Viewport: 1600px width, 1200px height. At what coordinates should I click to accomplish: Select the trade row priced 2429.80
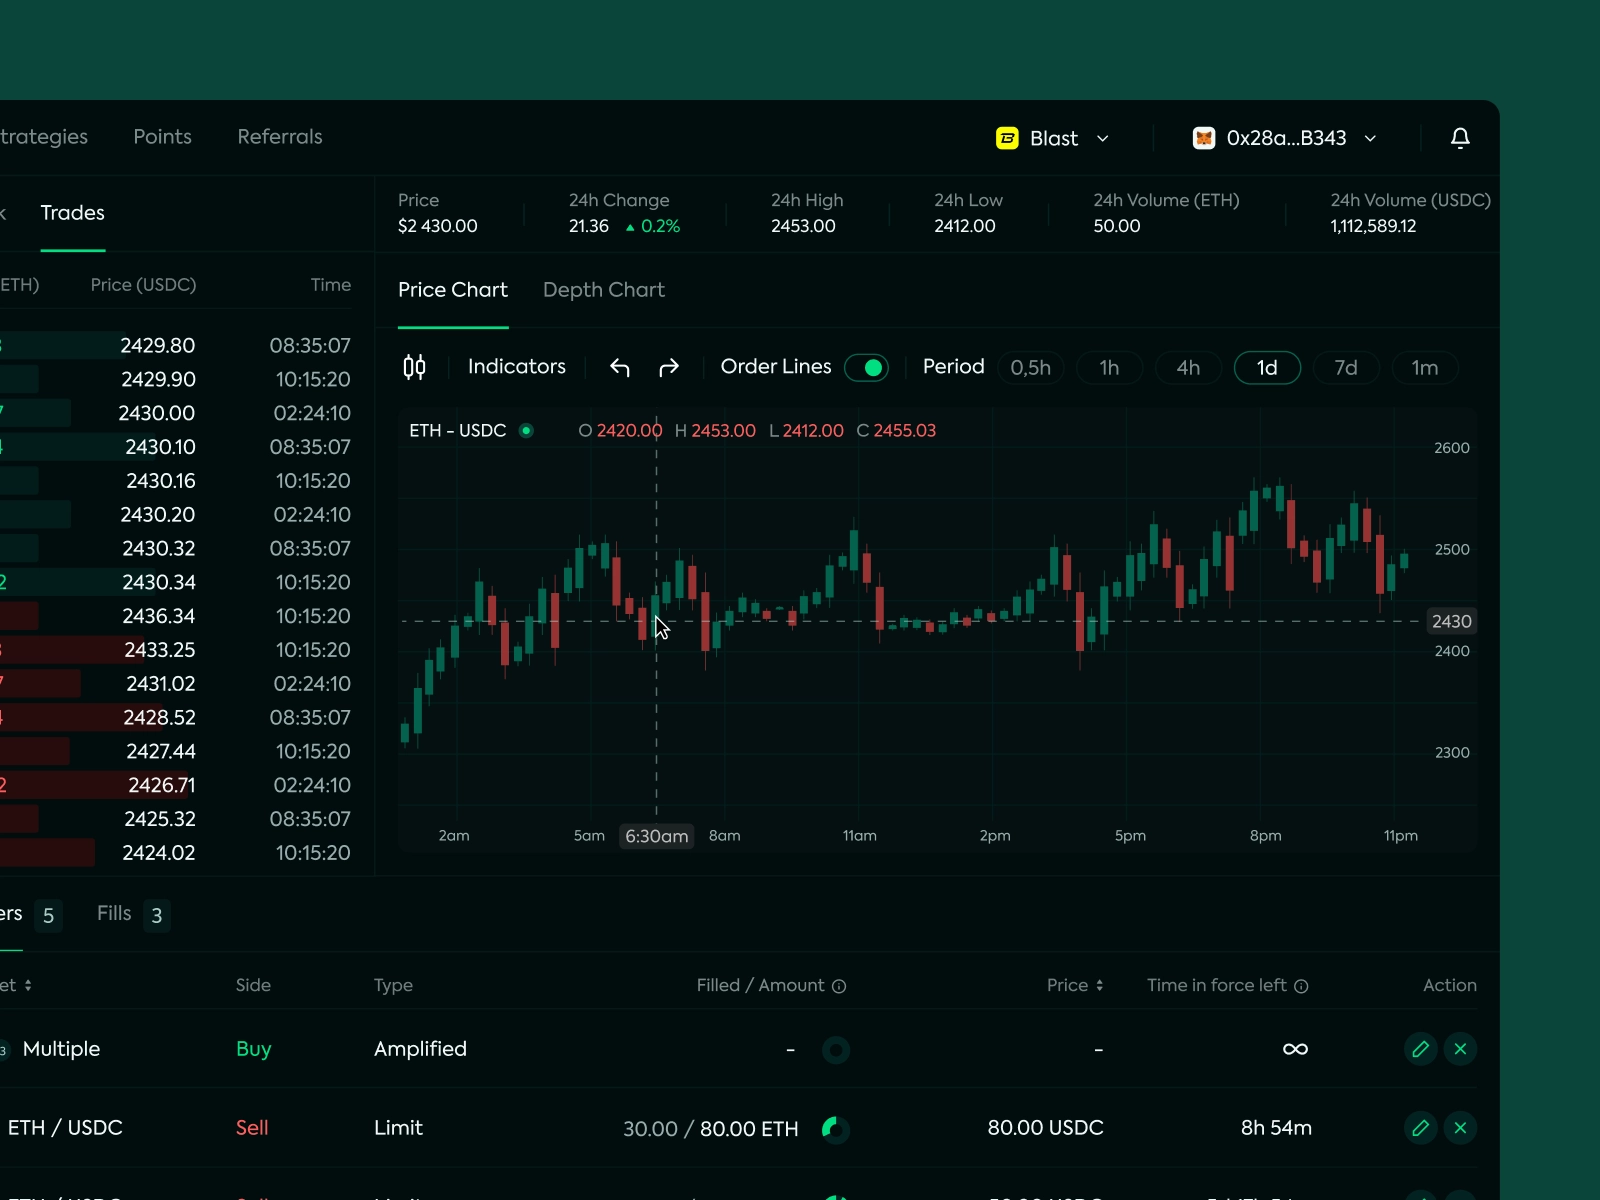(x=175, y=346)
